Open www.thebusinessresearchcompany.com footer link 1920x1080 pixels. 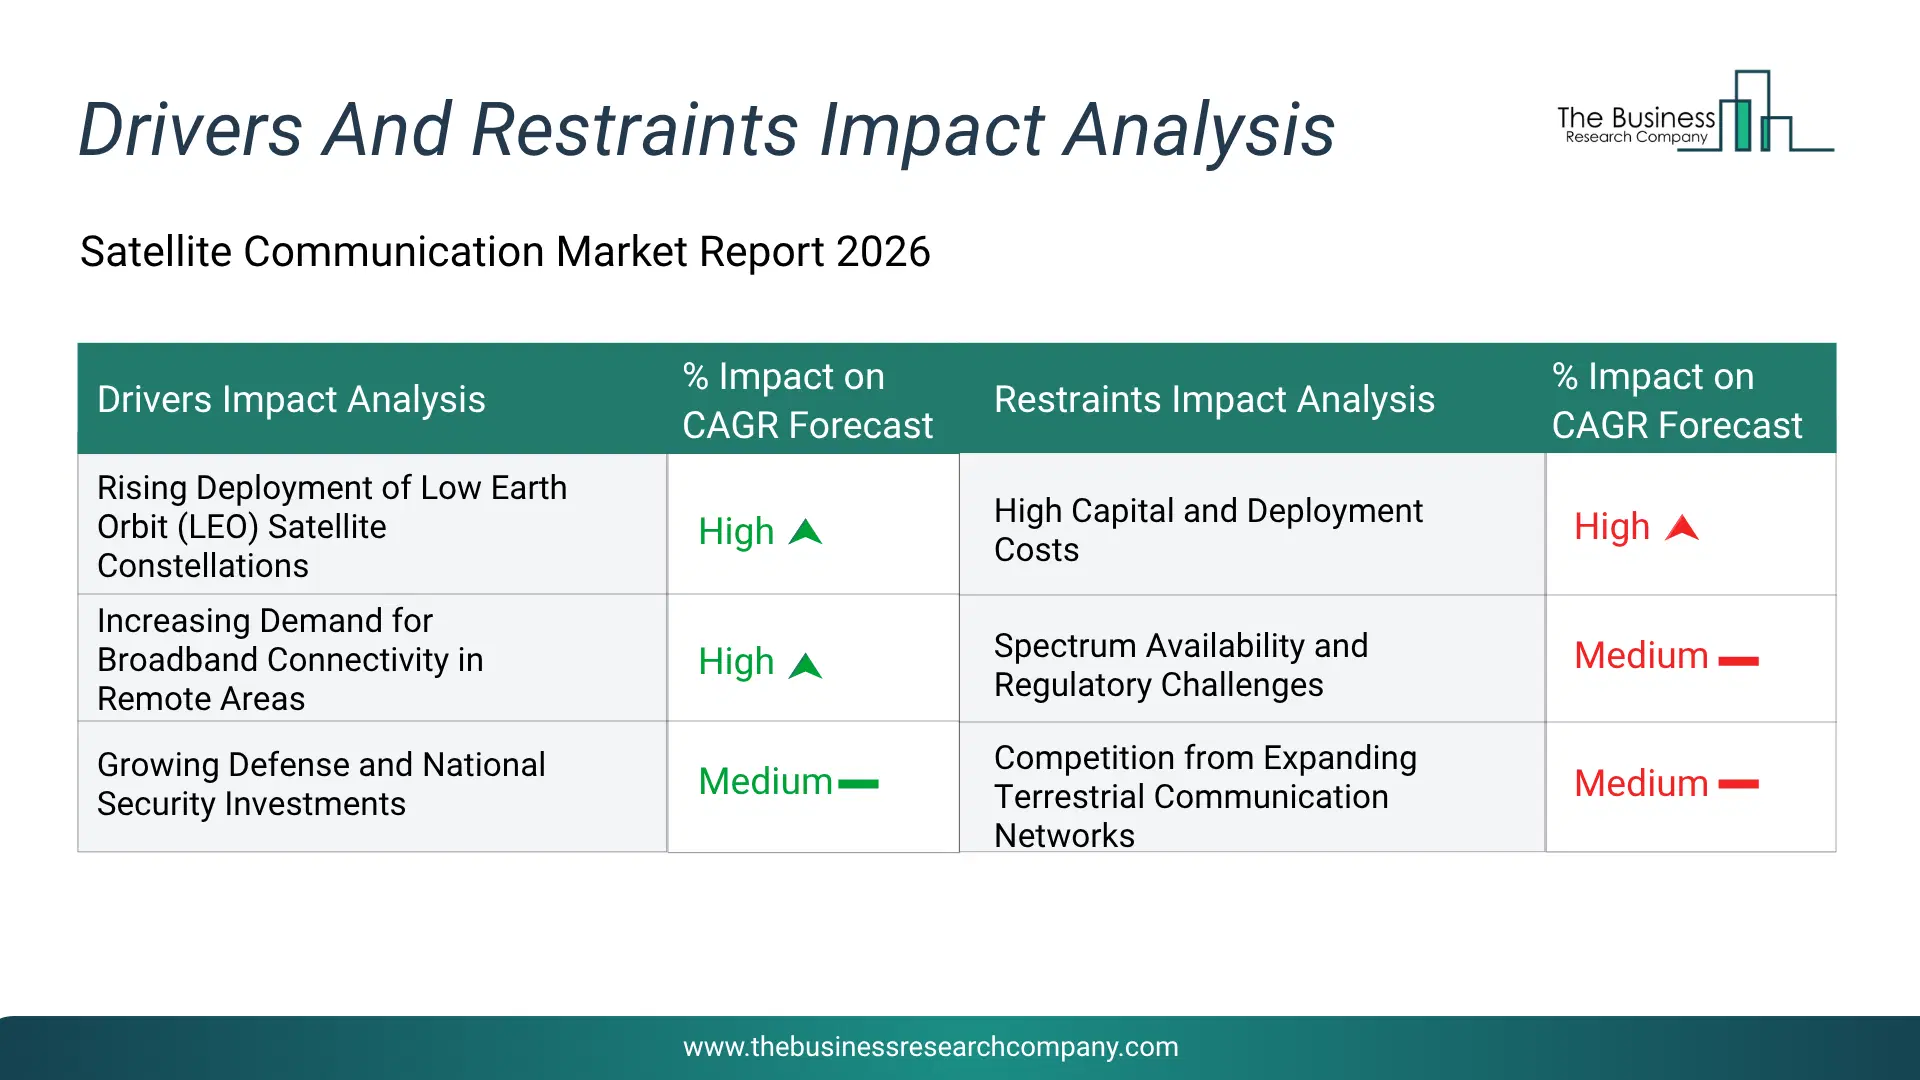click(x=930, y=1047)
